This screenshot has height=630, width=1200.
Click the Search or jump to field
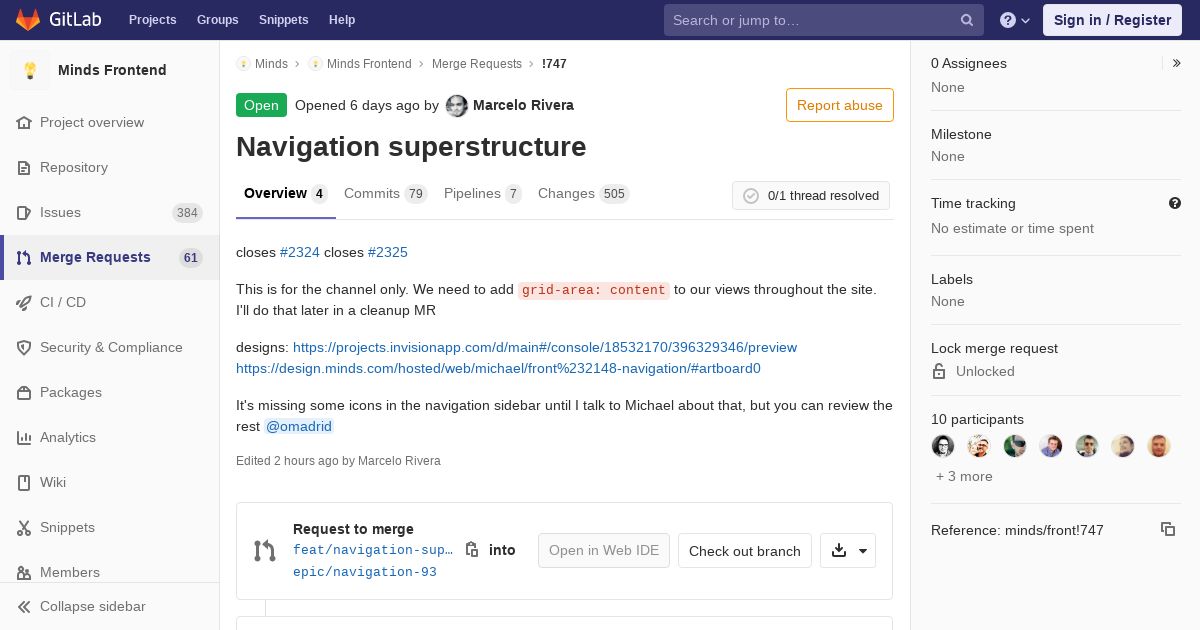coord(824,20)
